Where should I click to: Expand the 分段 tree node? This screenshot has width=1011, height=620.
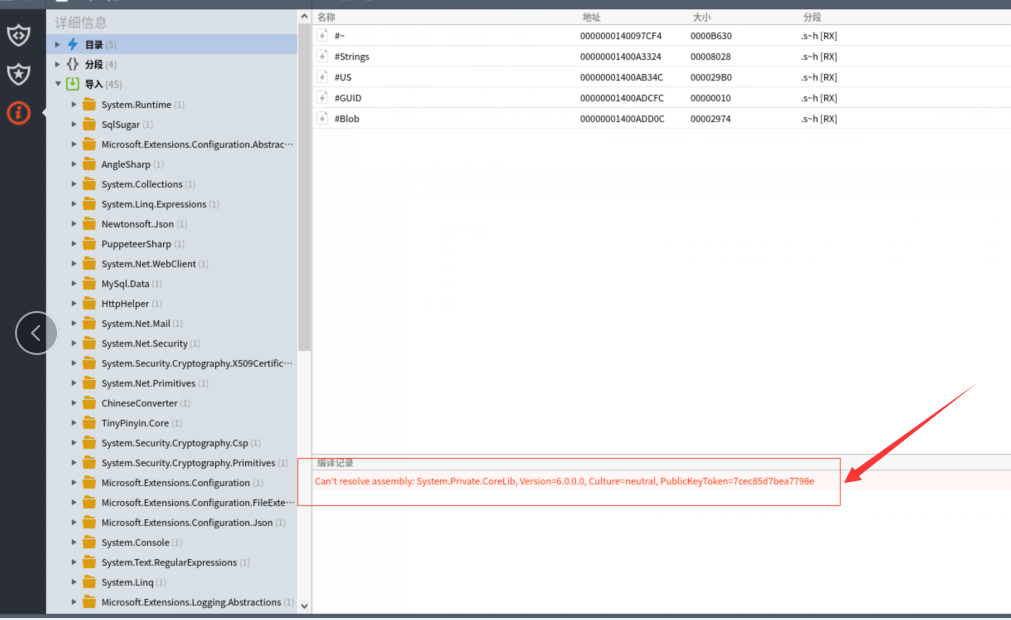(x=58, y=65)
